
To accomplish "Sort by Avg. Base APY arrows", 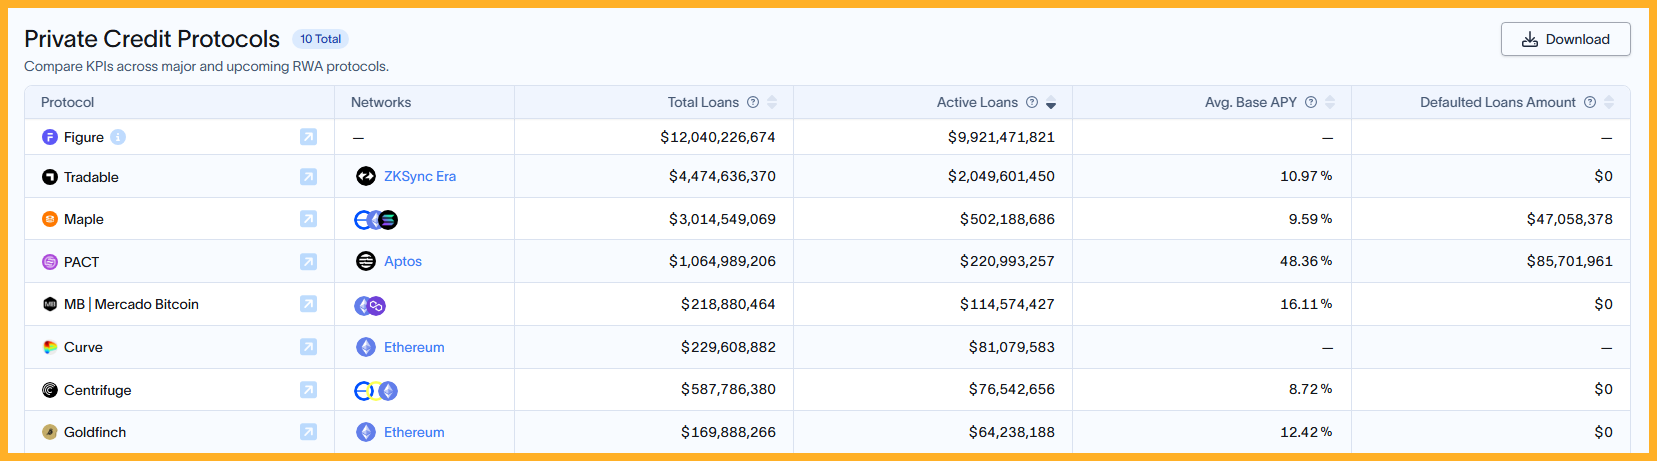I will [x=1330, y=102].
